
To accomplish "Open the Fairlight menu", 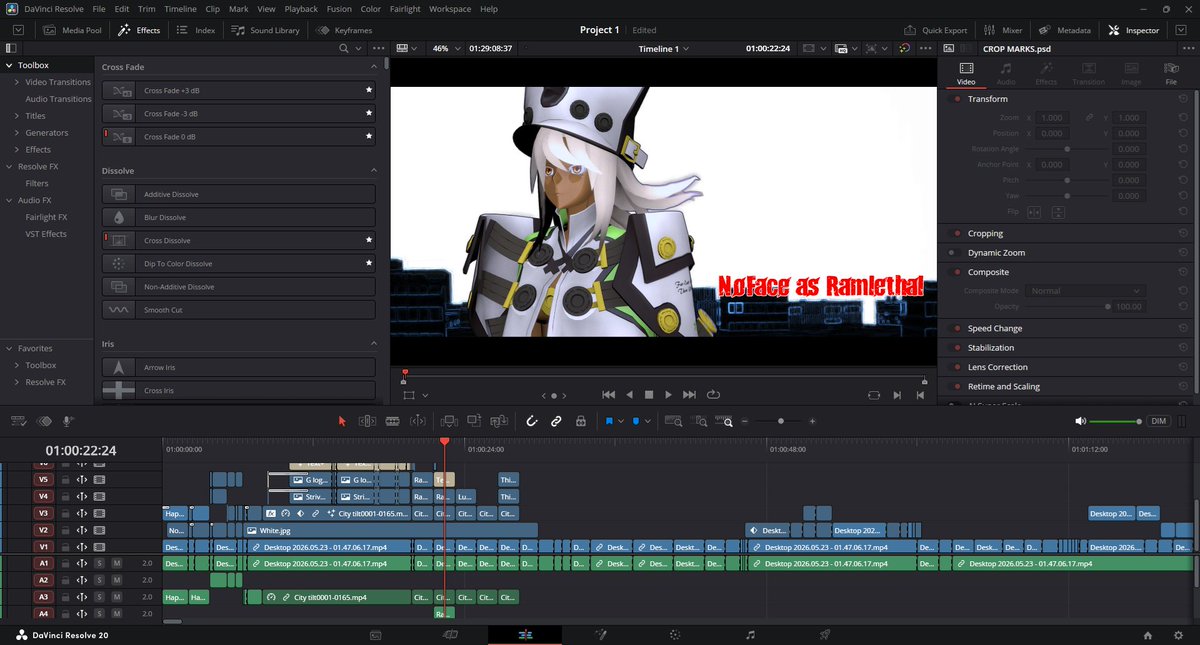I will (x=405, y=9).
